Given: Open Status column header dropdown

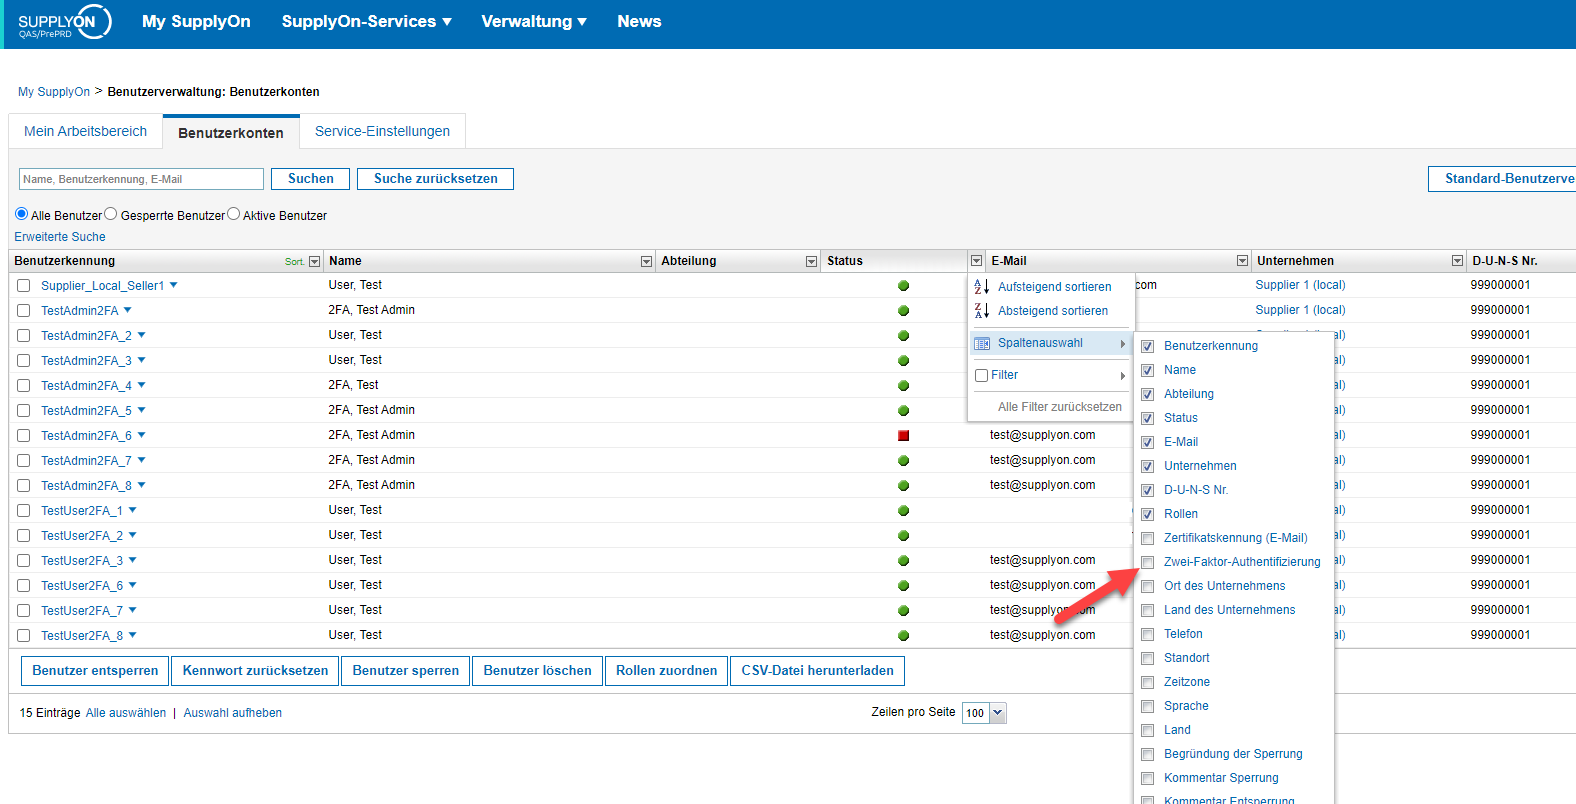Looking at the screenshot, I should 976,261.
